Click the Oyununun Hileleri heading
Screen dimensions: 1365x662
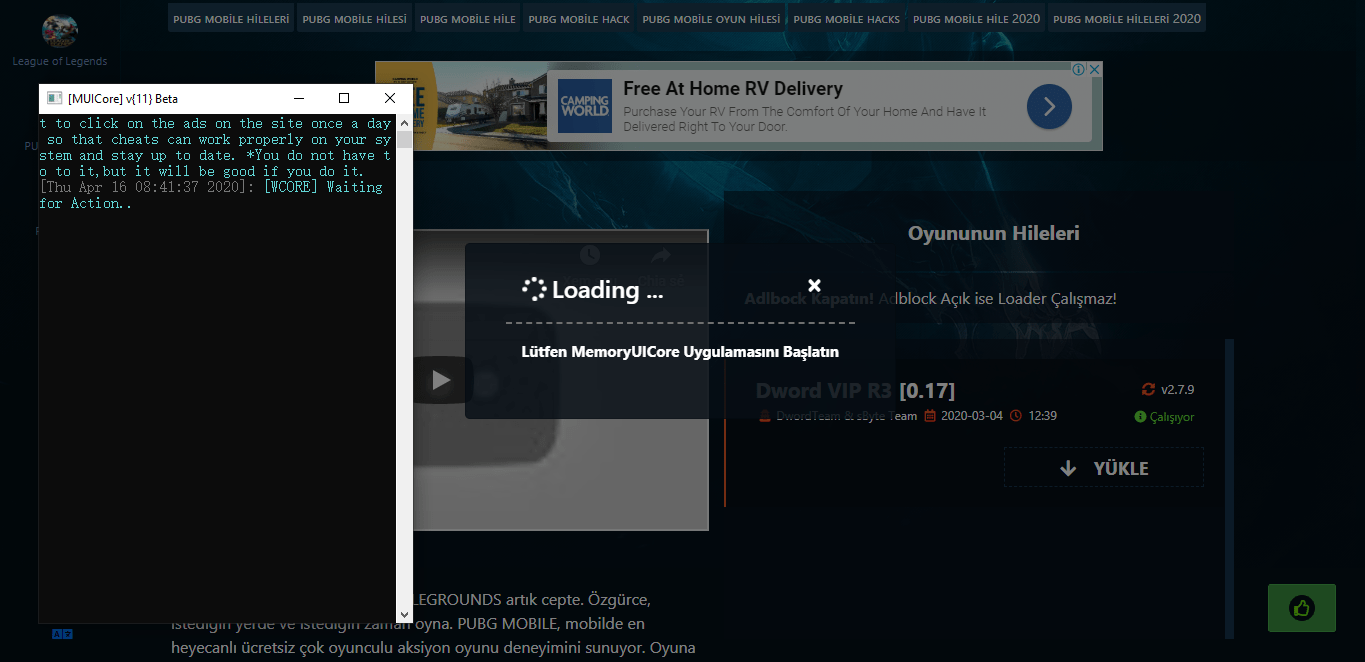[x=993, y=233]
